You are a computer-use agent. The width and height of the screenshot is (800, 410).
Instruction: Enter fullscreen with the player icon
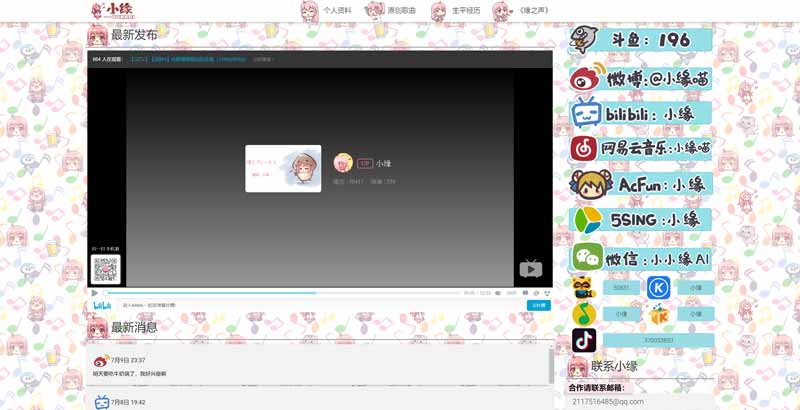pyautogui.click(x=547, y=293)
